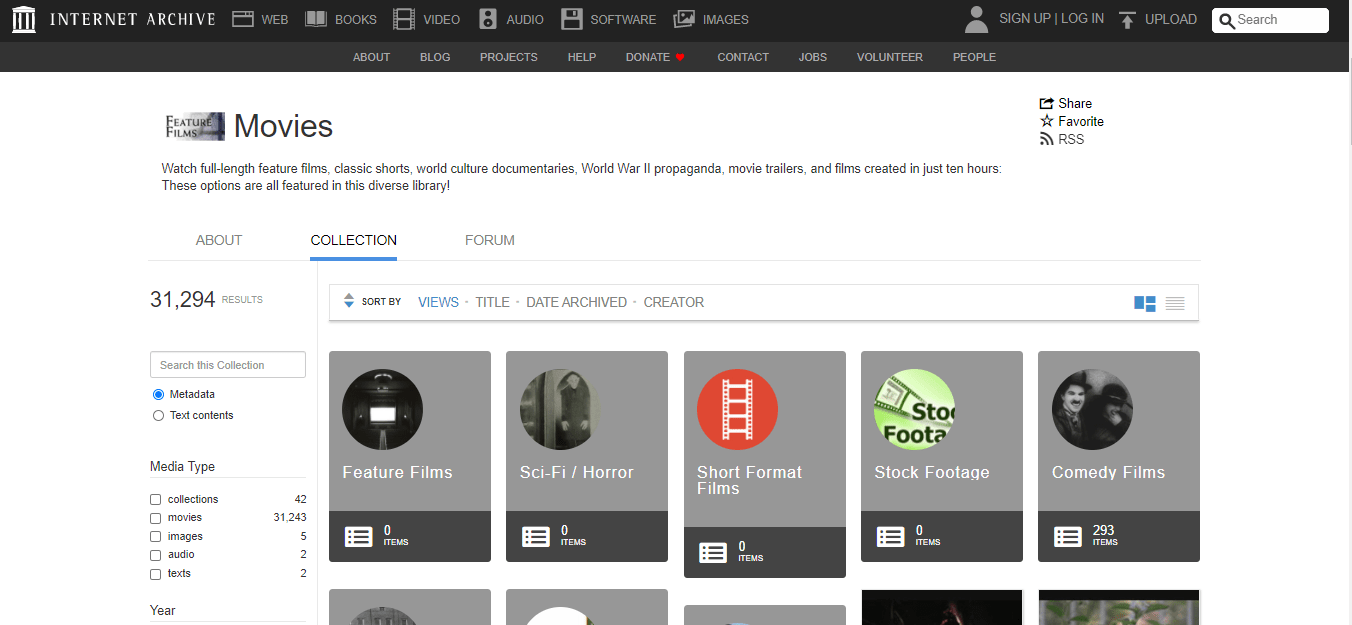Open the Feature Films collection thumbnail
This screenshot has width=1352, height=625.
[382, 410]
